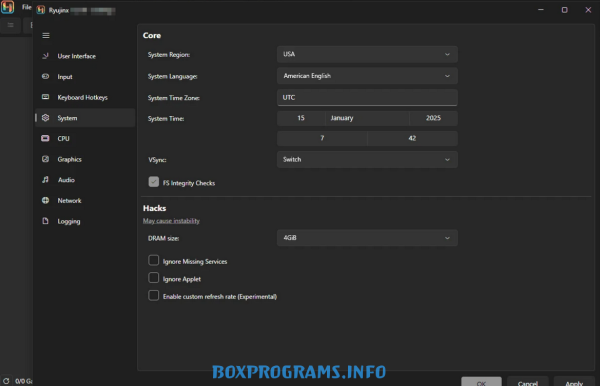
Task: Click the User Interface sidebar icon
Action: (x=46, y=56)
